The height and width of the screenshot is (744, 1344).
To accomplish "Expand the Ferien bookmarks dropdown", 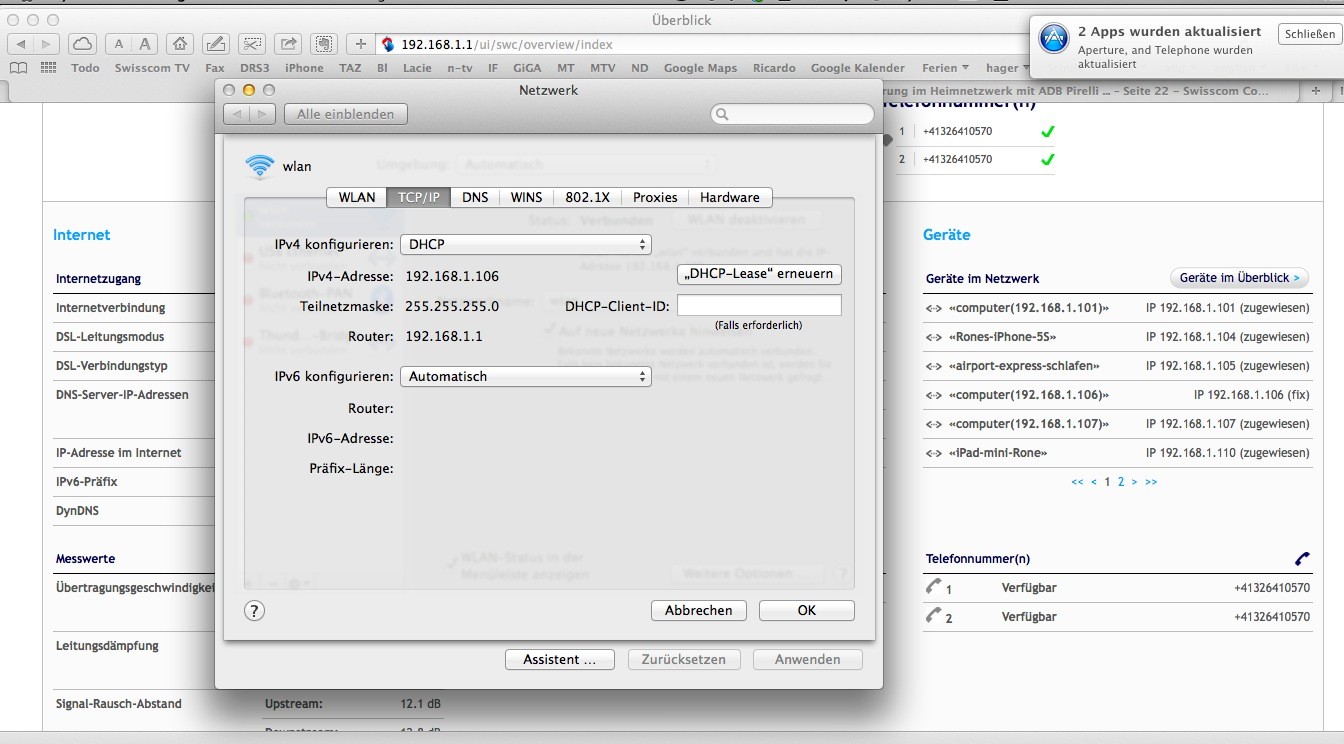I will tap(944, 67).
